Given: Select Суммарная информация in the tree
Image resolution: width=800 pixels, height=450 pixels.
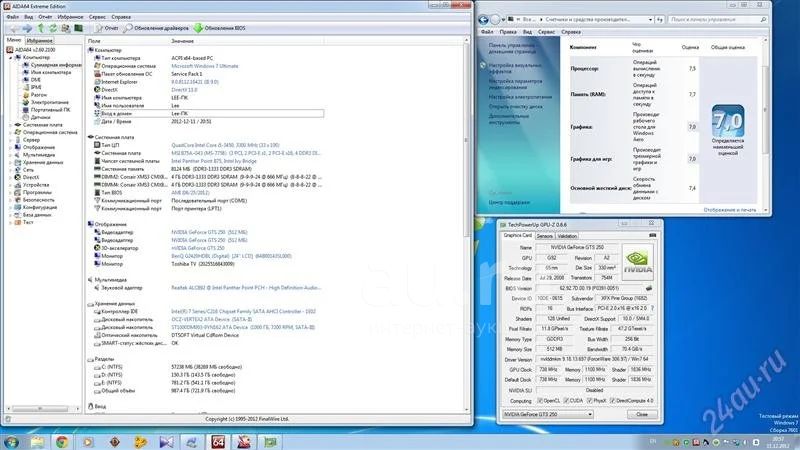Looking at the screenshot, I should [52, 65].
